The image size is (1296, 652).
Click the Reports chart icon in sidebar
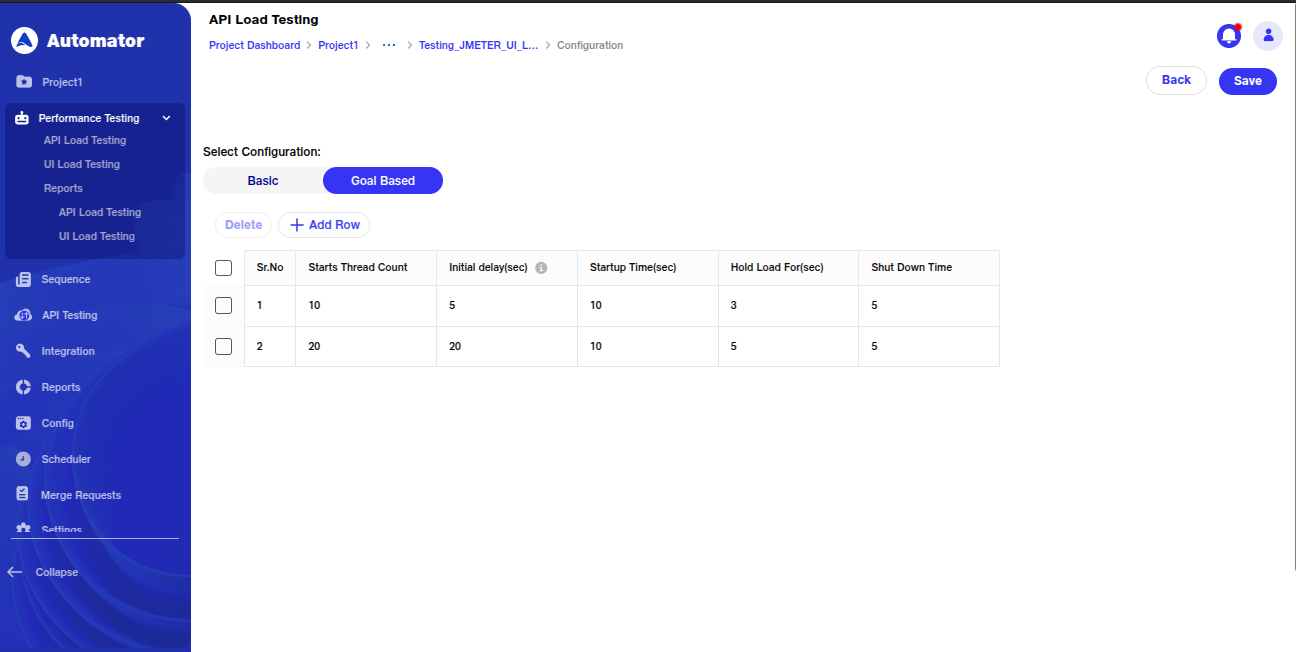[x=24, y=387]
